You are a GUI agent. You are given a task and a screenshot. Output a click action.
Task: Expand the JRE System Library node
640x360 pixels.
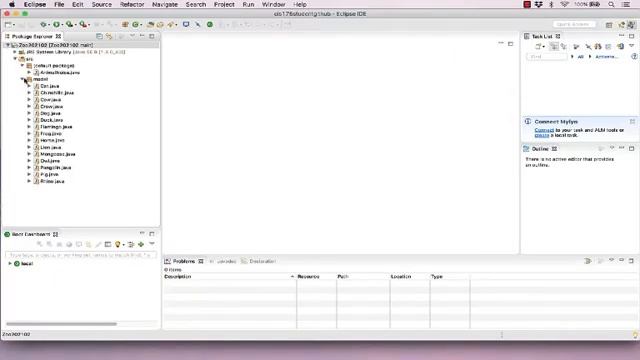point(15,52)
